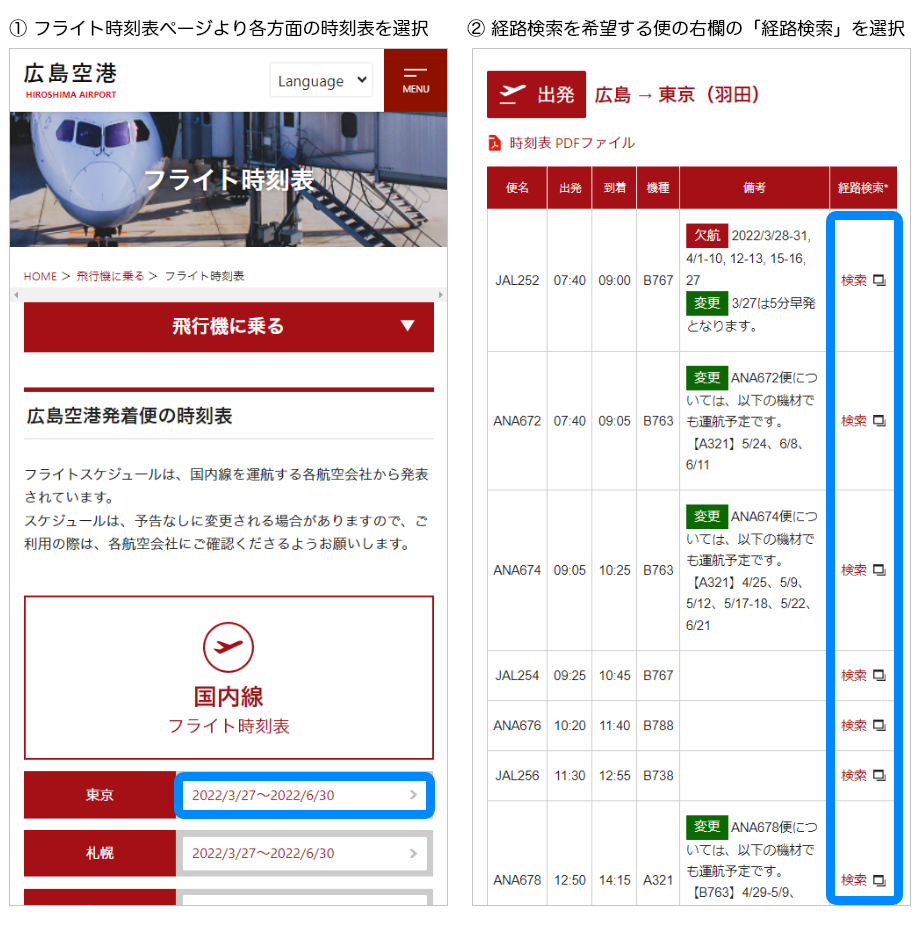Click external-window icon in JAL256 row

pos(879,775)
